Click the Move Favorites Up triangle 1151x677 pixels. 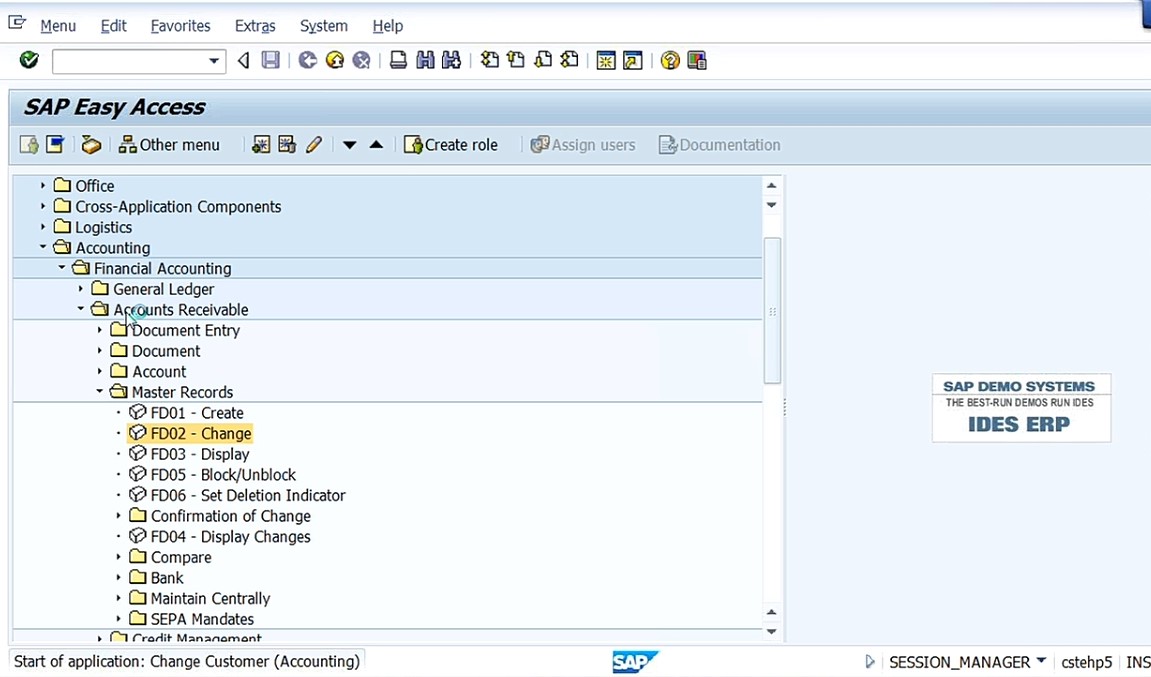pyautogui.click(x=376, y=145)
